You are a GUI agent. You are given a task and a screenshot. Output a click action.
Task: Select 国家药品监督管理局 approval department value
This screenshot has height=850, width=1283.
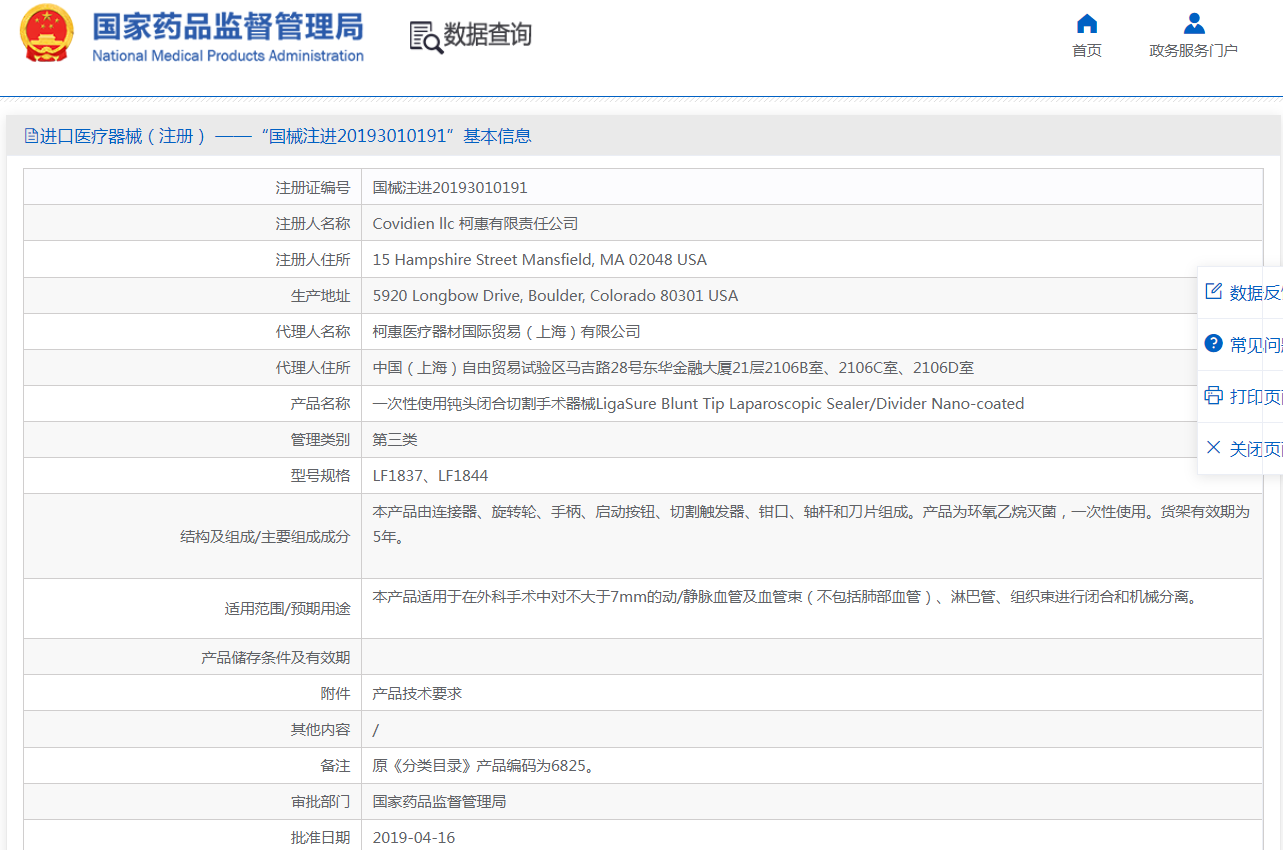click(439, 801)
